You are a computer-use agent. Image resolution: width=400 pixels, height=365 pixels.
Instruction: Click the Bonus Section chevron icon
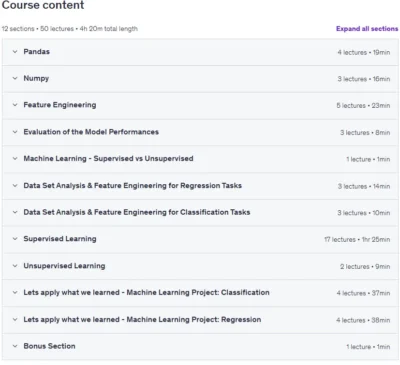click(x=15, y=346)
